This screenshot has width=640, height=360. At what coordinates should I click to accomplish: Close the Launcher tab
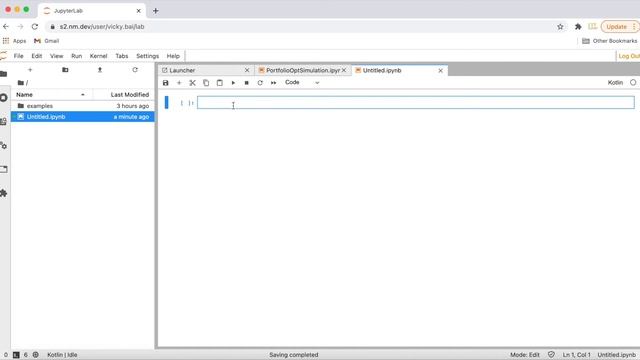click(247, 70)
